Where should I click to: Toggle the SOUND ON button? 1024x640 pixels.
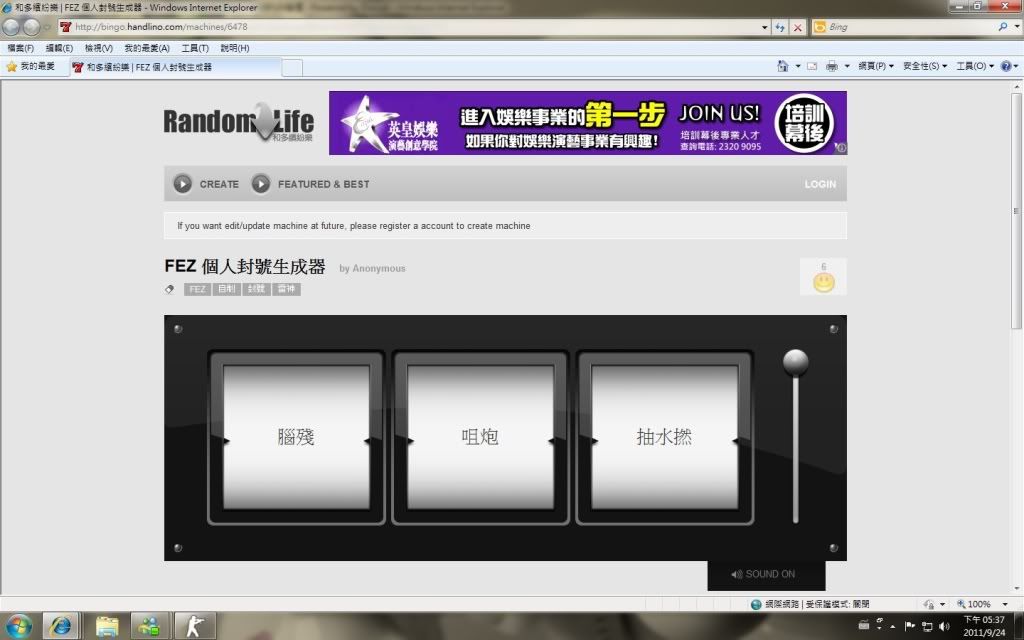click(x=765, y=574)
